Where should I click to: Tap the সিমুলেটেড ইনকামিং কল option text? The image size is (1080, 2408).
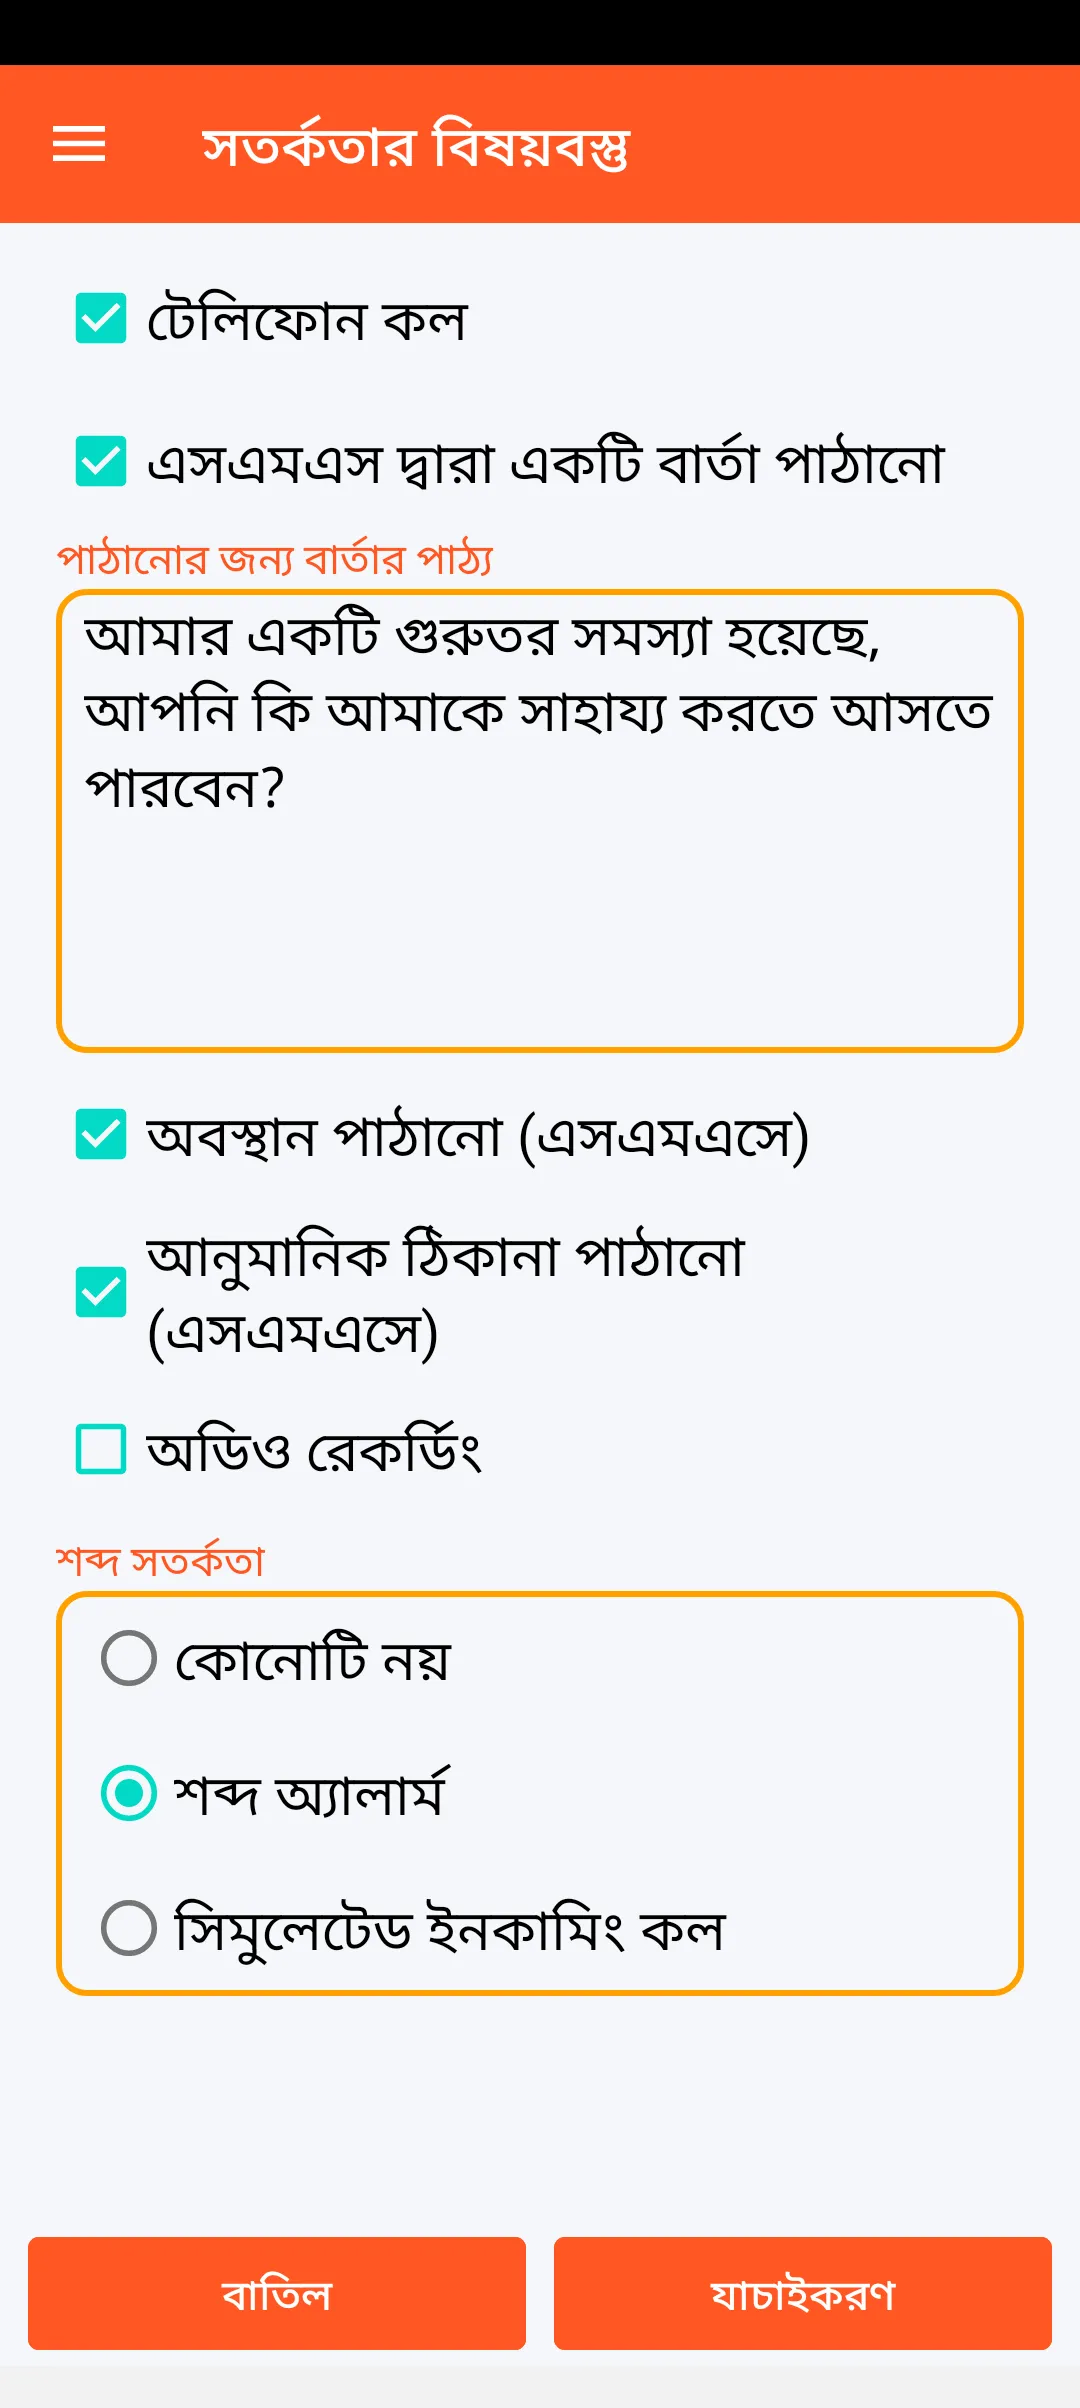(x=449, y=1930)
